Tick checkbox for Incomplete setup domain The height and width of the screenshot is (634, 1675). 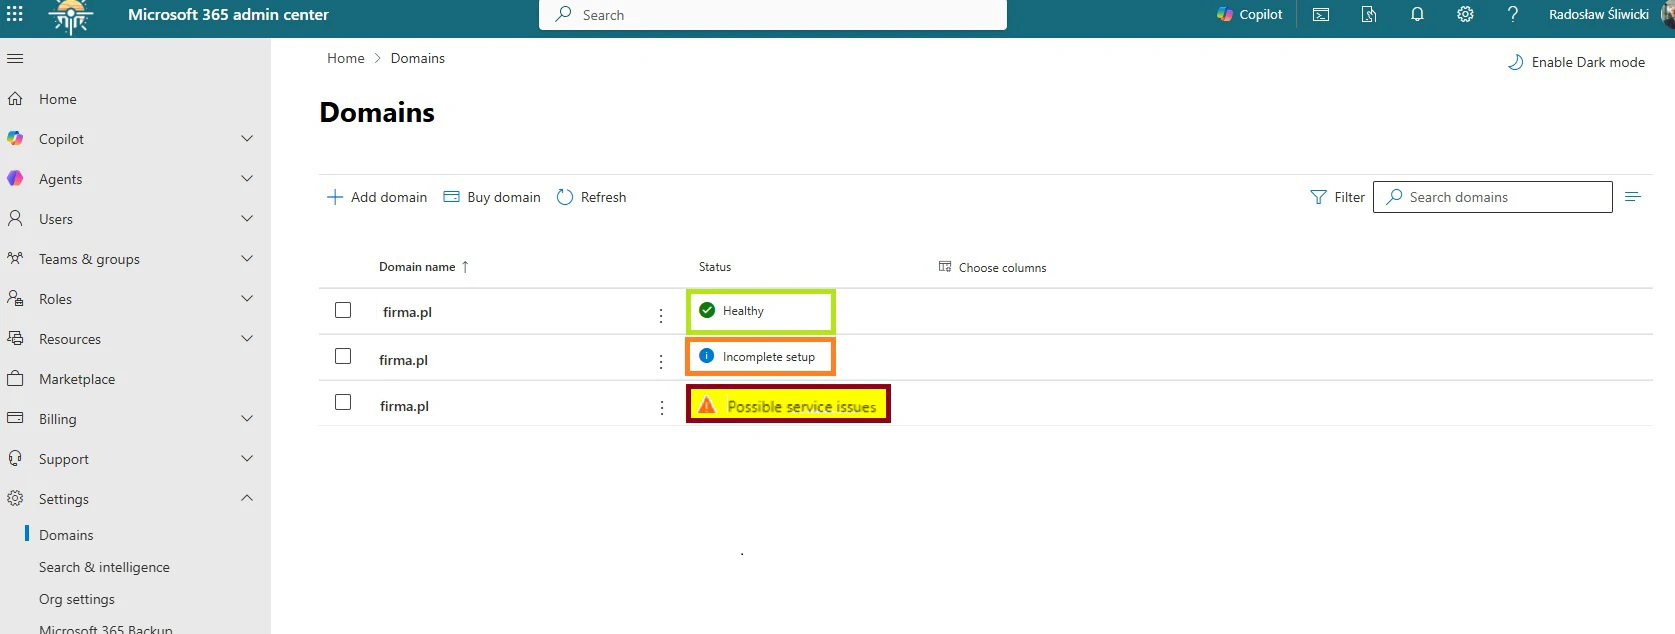coord(343,356)
